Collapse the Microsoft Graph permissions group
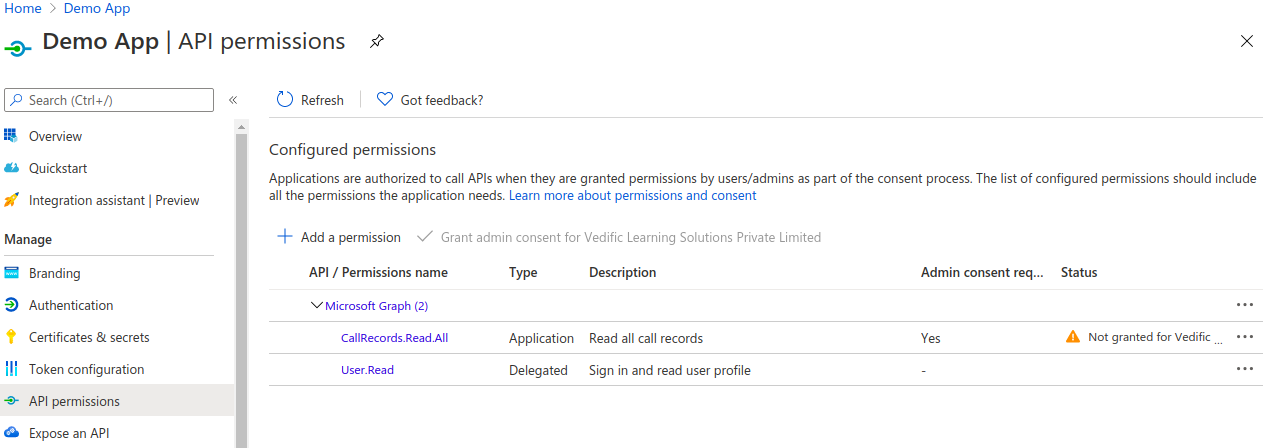This screenshot has height=448, width=1279. tap(317, 305)
